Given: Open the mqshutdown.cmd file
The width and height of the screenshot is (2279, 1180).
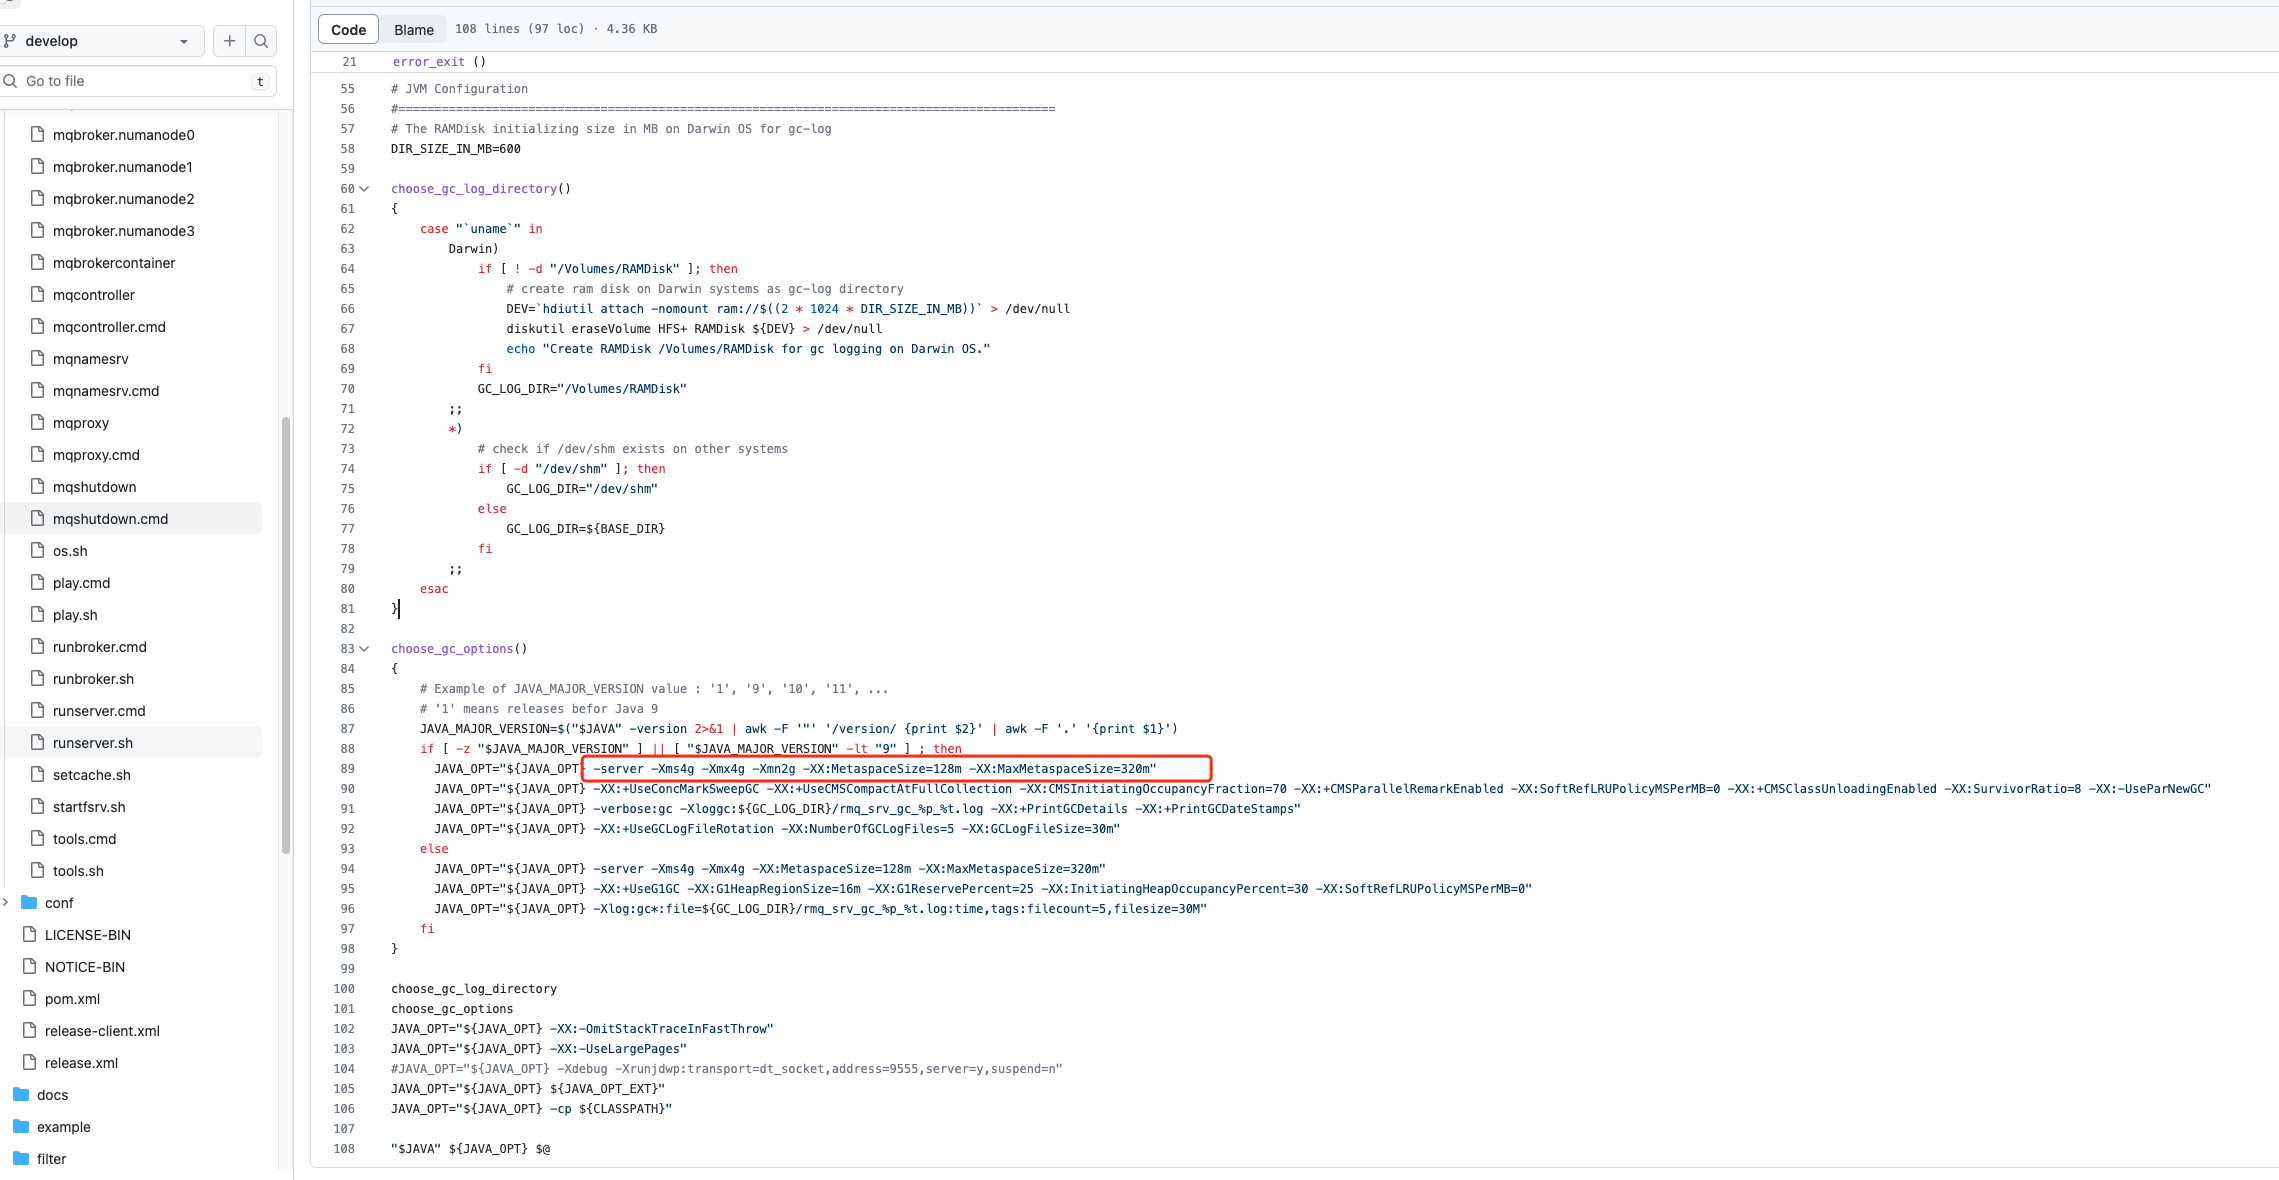Looking at the screenshot, I should pyautogui.click(x=110, y=519).
